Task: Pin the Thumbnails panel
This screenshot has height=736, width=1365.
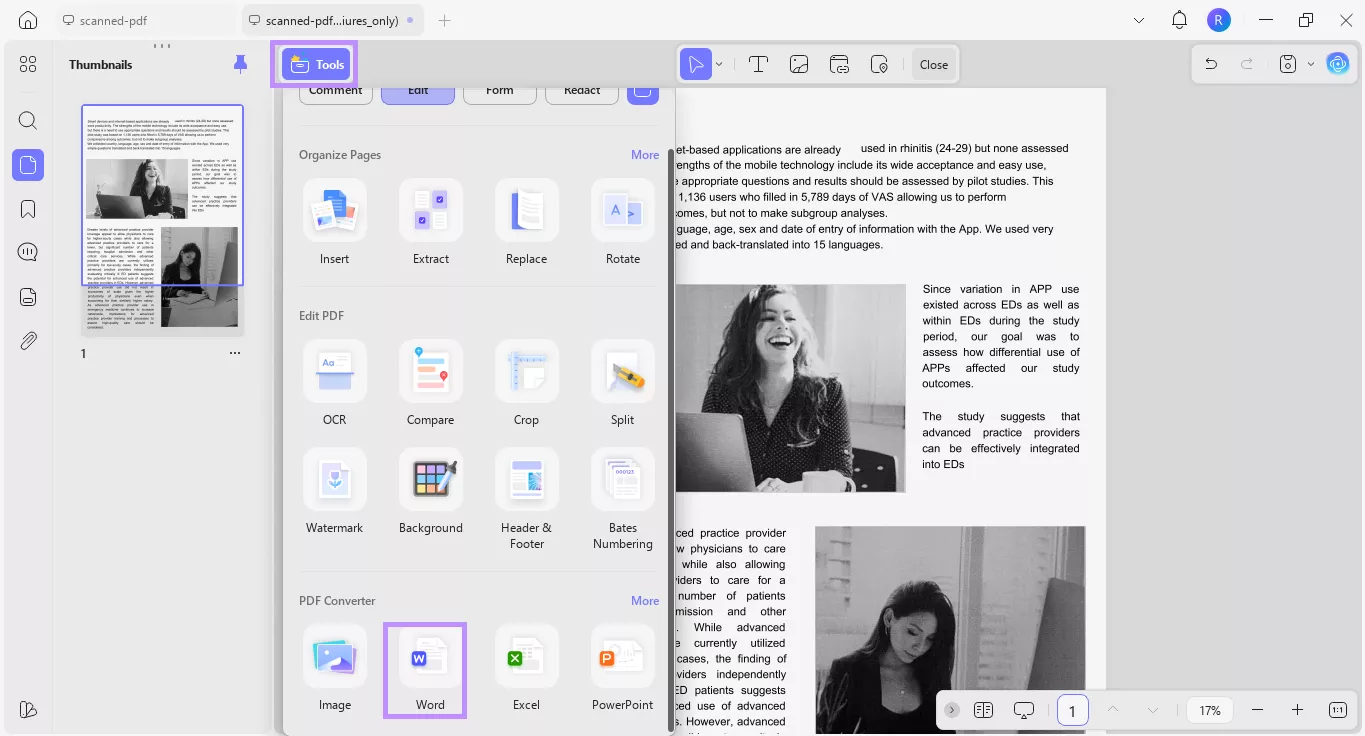Action: click(240, 65)
